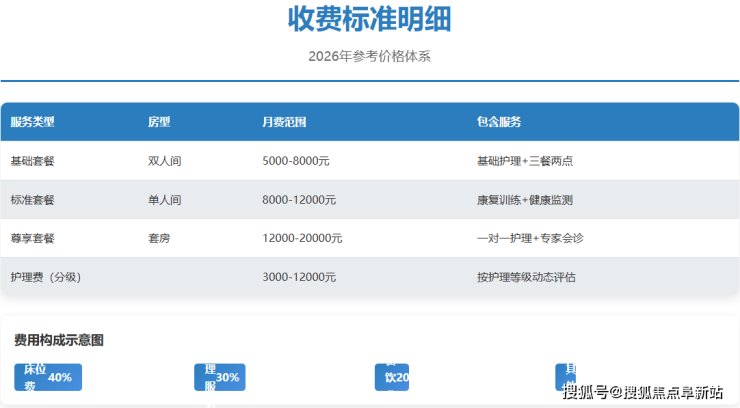This screenshot has width=740, height=408.
Task: Click the 套房 room type cell
Action: [x=159, y=239]
